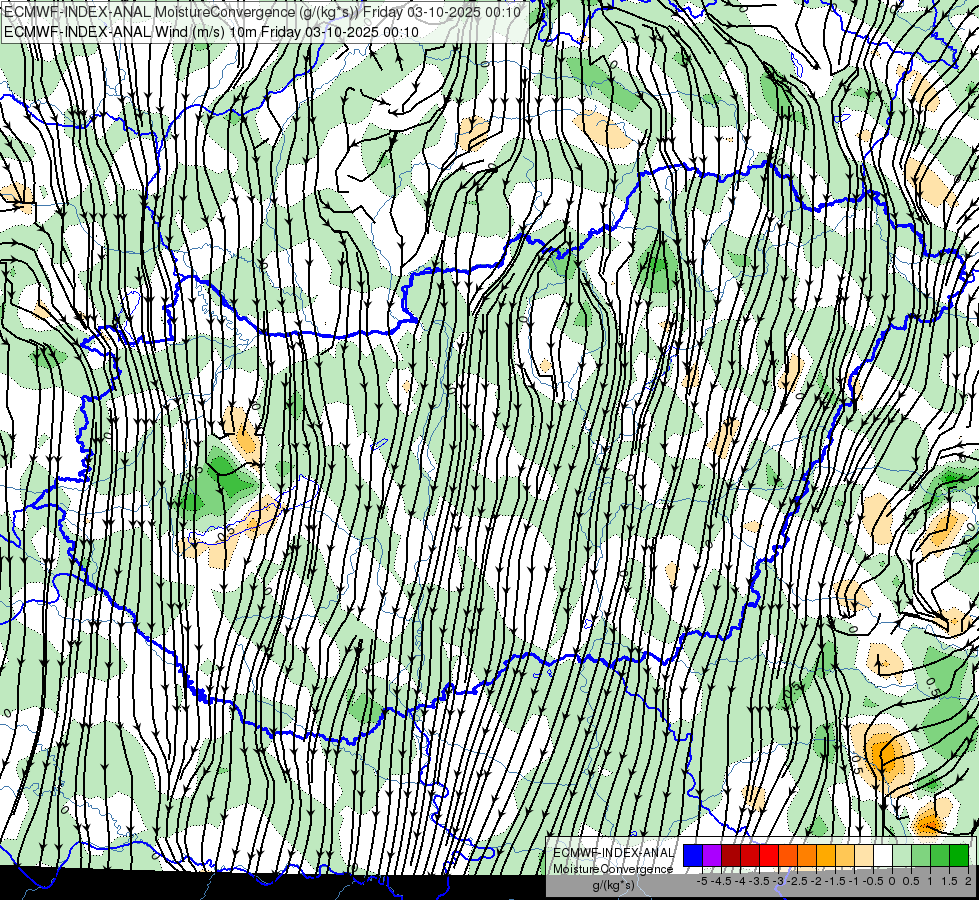Image resolution: width=979 pixels, height=900 pixels.
Task: Click the legend tick value -4.5
Action: click(x=723, y=881)
